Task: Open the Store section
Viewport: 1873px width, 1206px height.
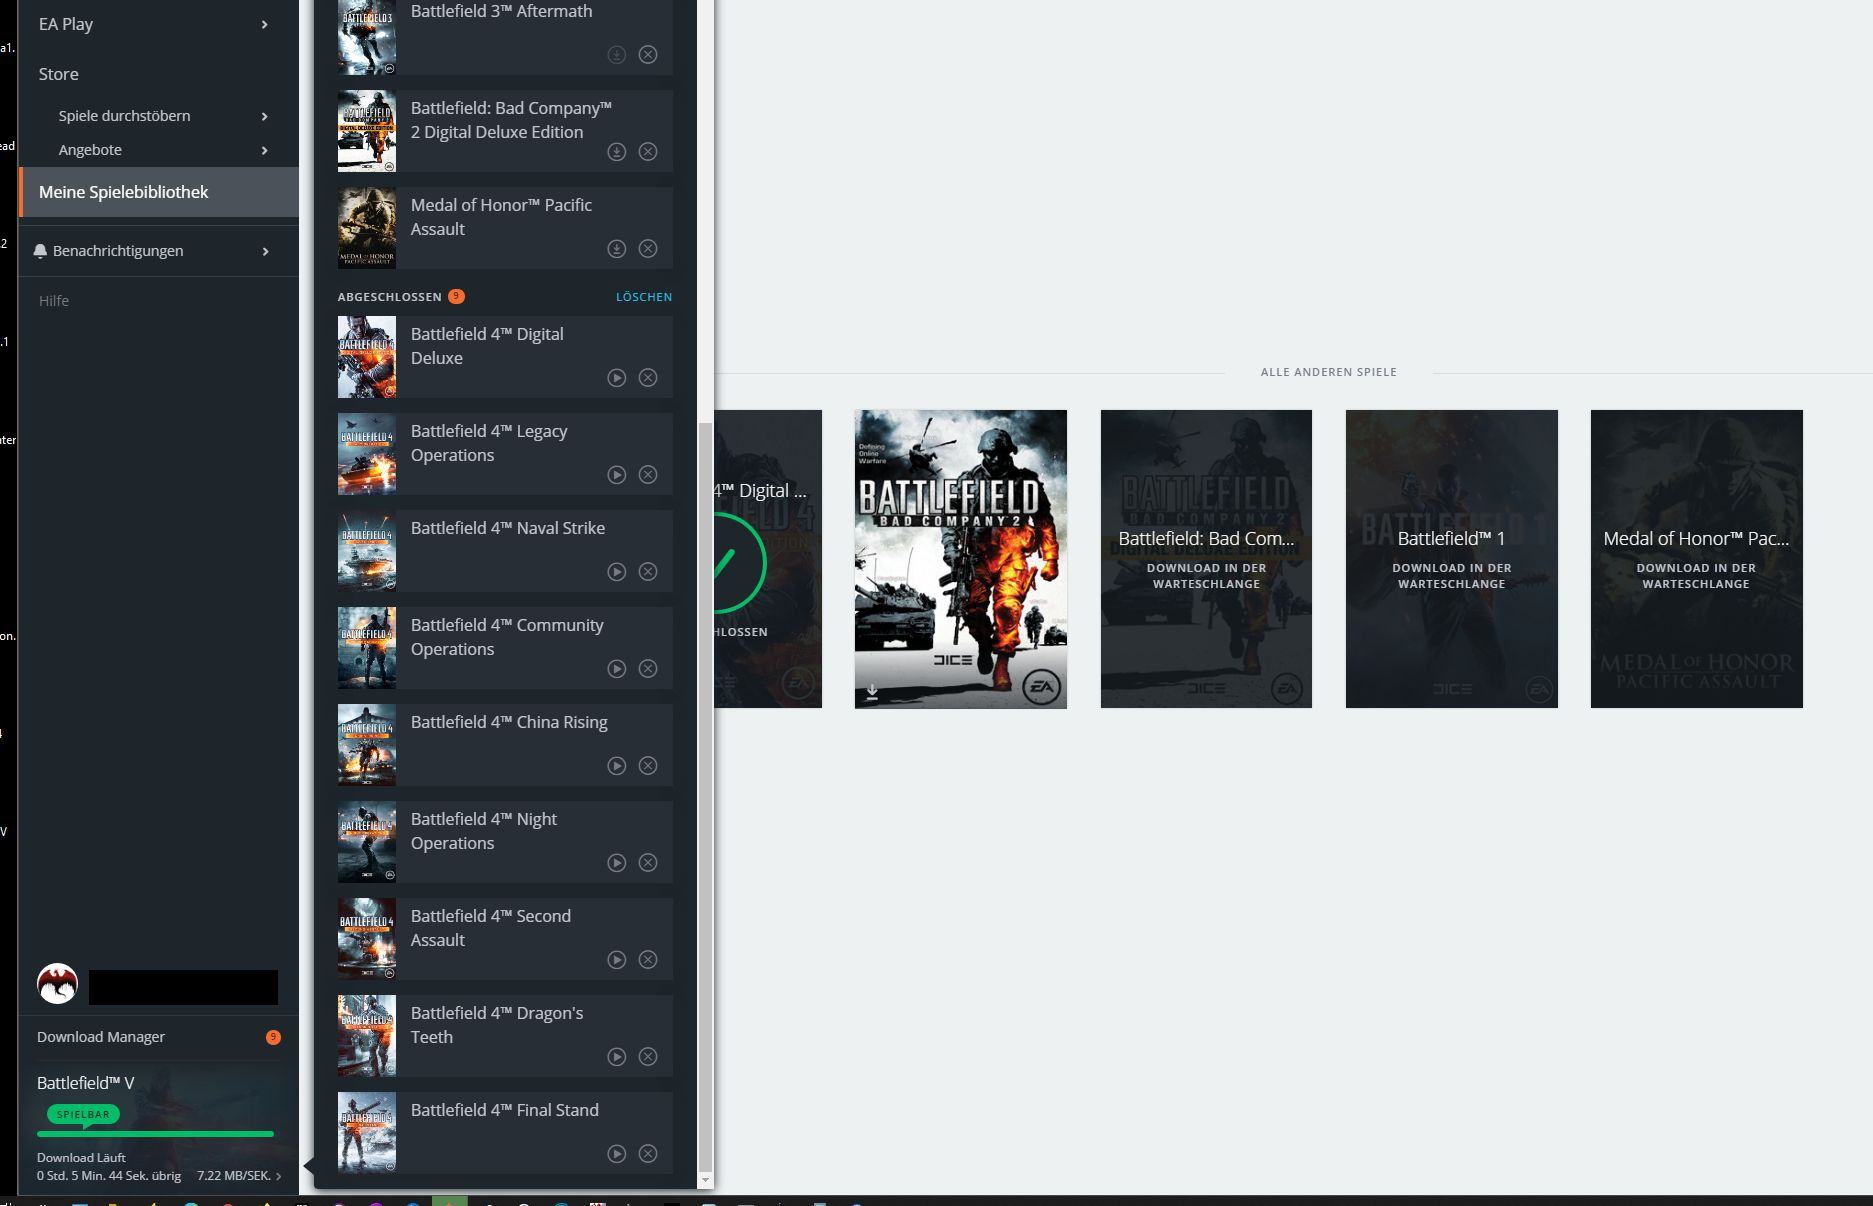Action: (58, 74)
